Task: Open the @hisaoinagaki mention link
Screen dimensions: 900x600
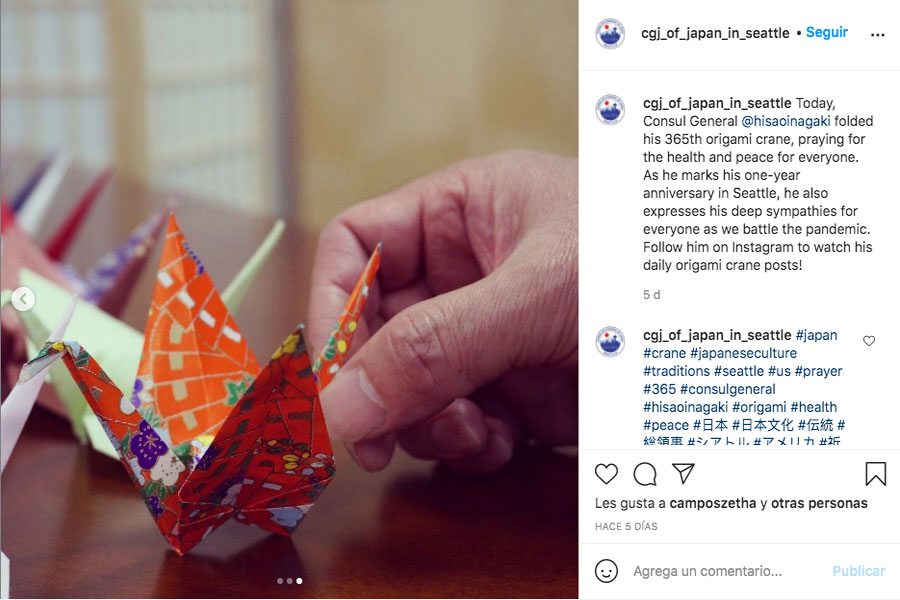Action: pos(785,121)
